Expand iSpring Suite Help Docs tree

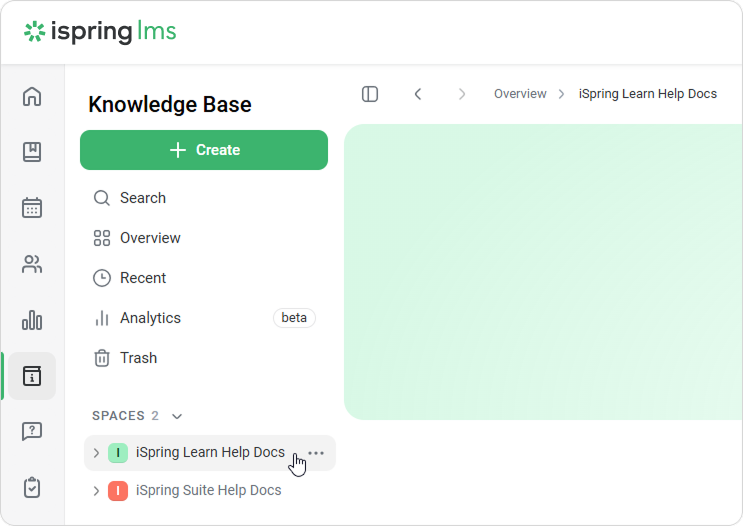tap(96, 491)
